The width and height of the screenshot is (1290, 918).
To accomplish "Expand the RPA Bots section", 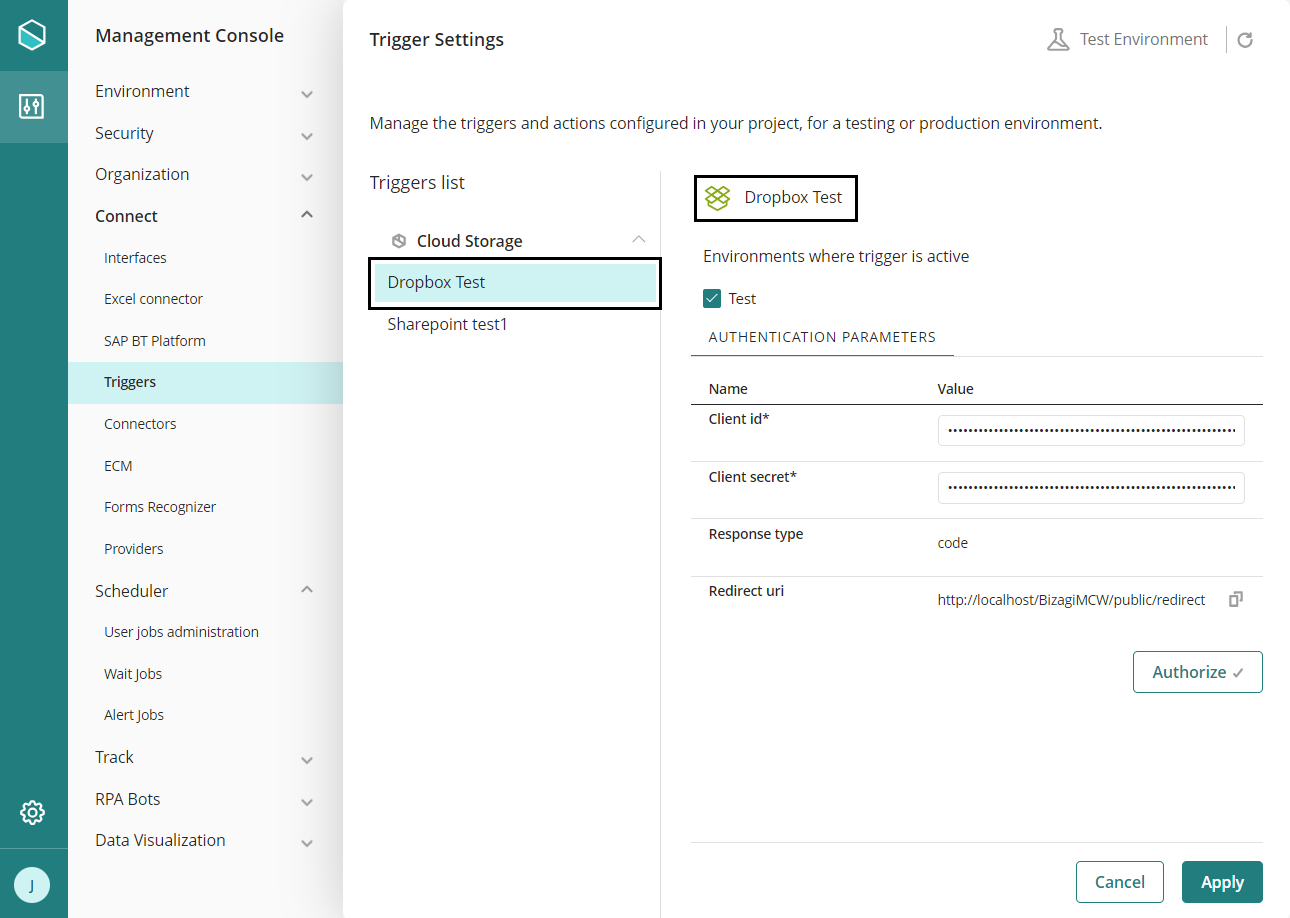I will click(x=307, y=802).
